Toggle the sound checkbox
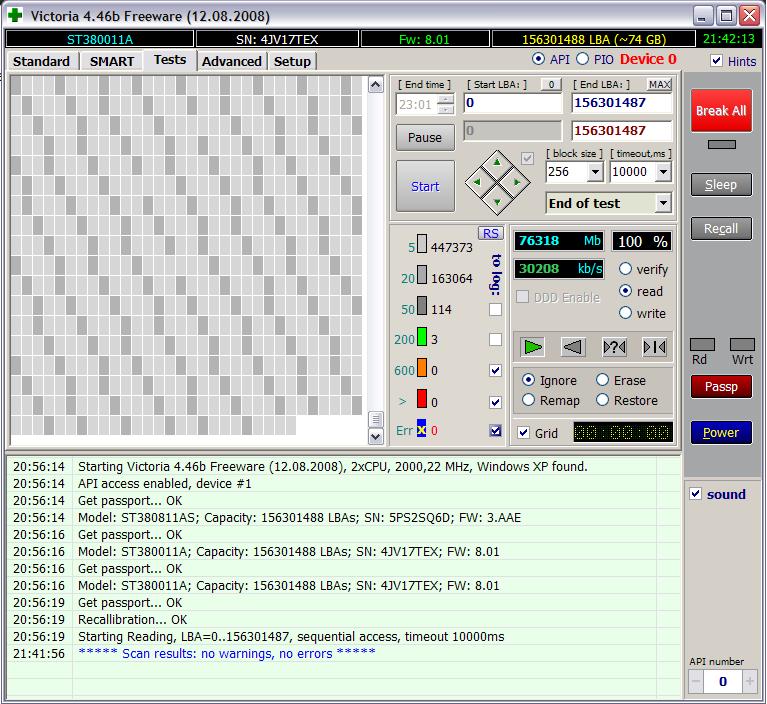 (x=696, y=493)
